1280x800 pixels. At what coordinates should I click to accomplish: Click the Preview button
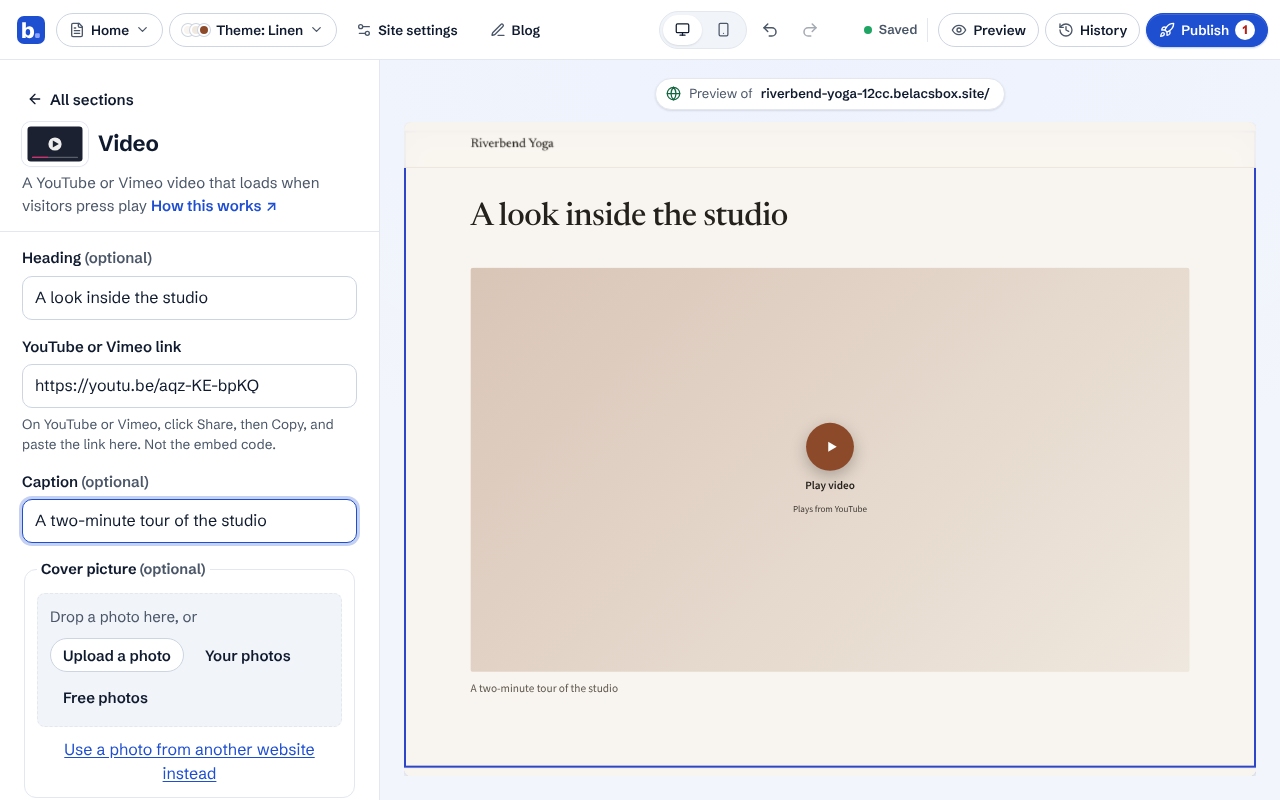click(988, 30)
